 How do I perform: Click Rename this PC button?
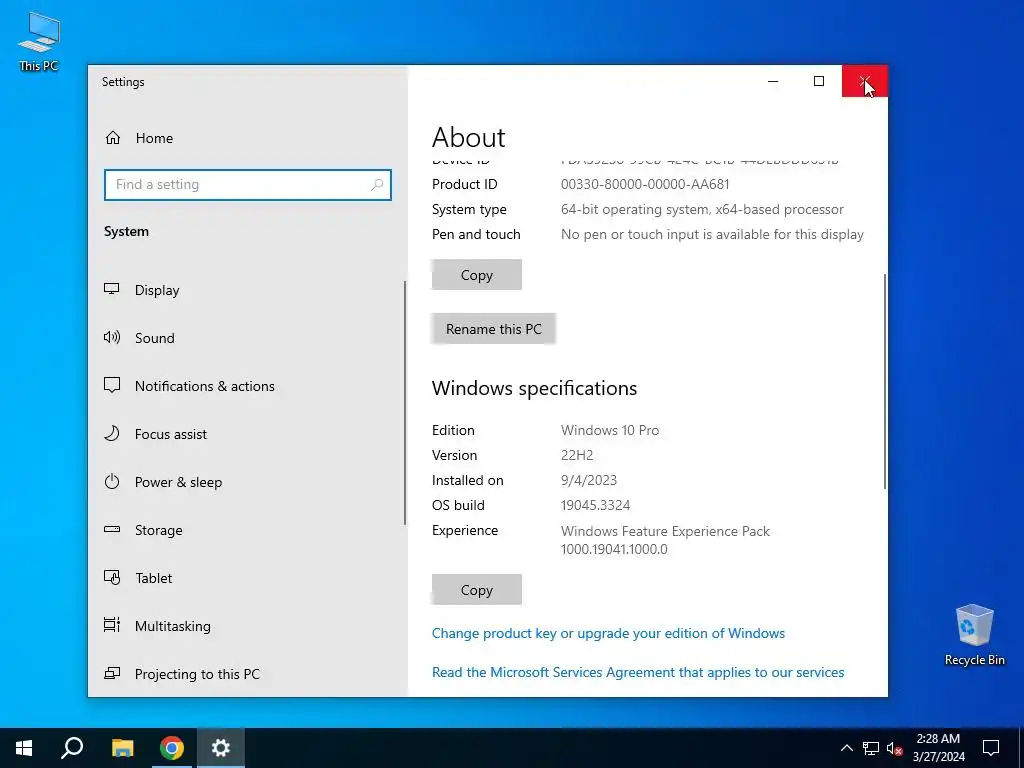(494, 328)
